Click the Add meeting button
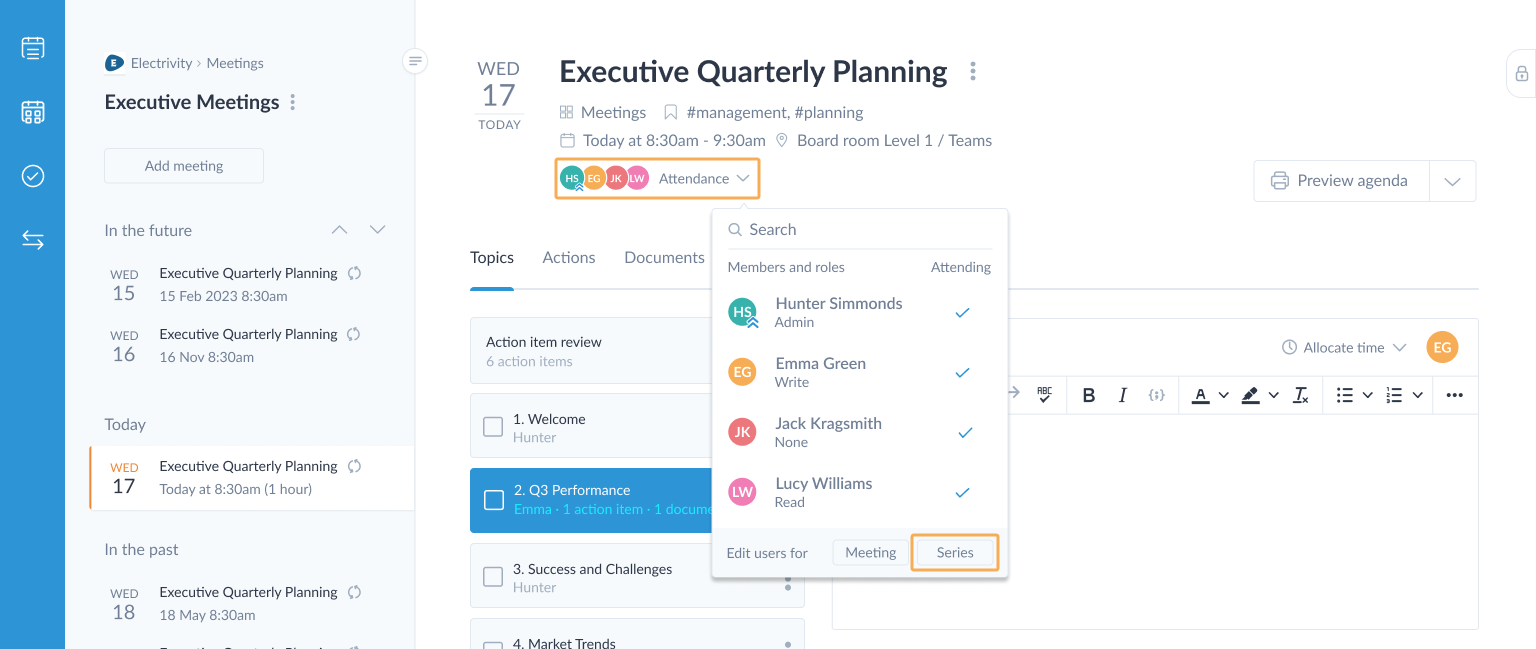Image resolution: width=1536 pixels, height=649 pixels. tap(184, 166)
